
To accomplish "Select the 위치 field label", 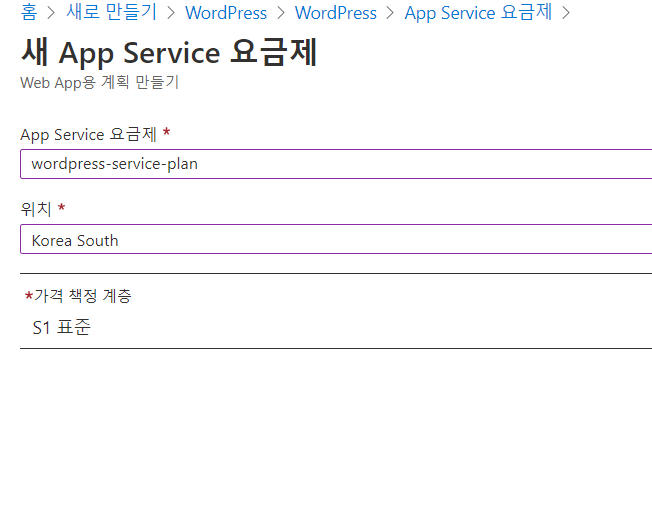I will (x=36, y=209).
